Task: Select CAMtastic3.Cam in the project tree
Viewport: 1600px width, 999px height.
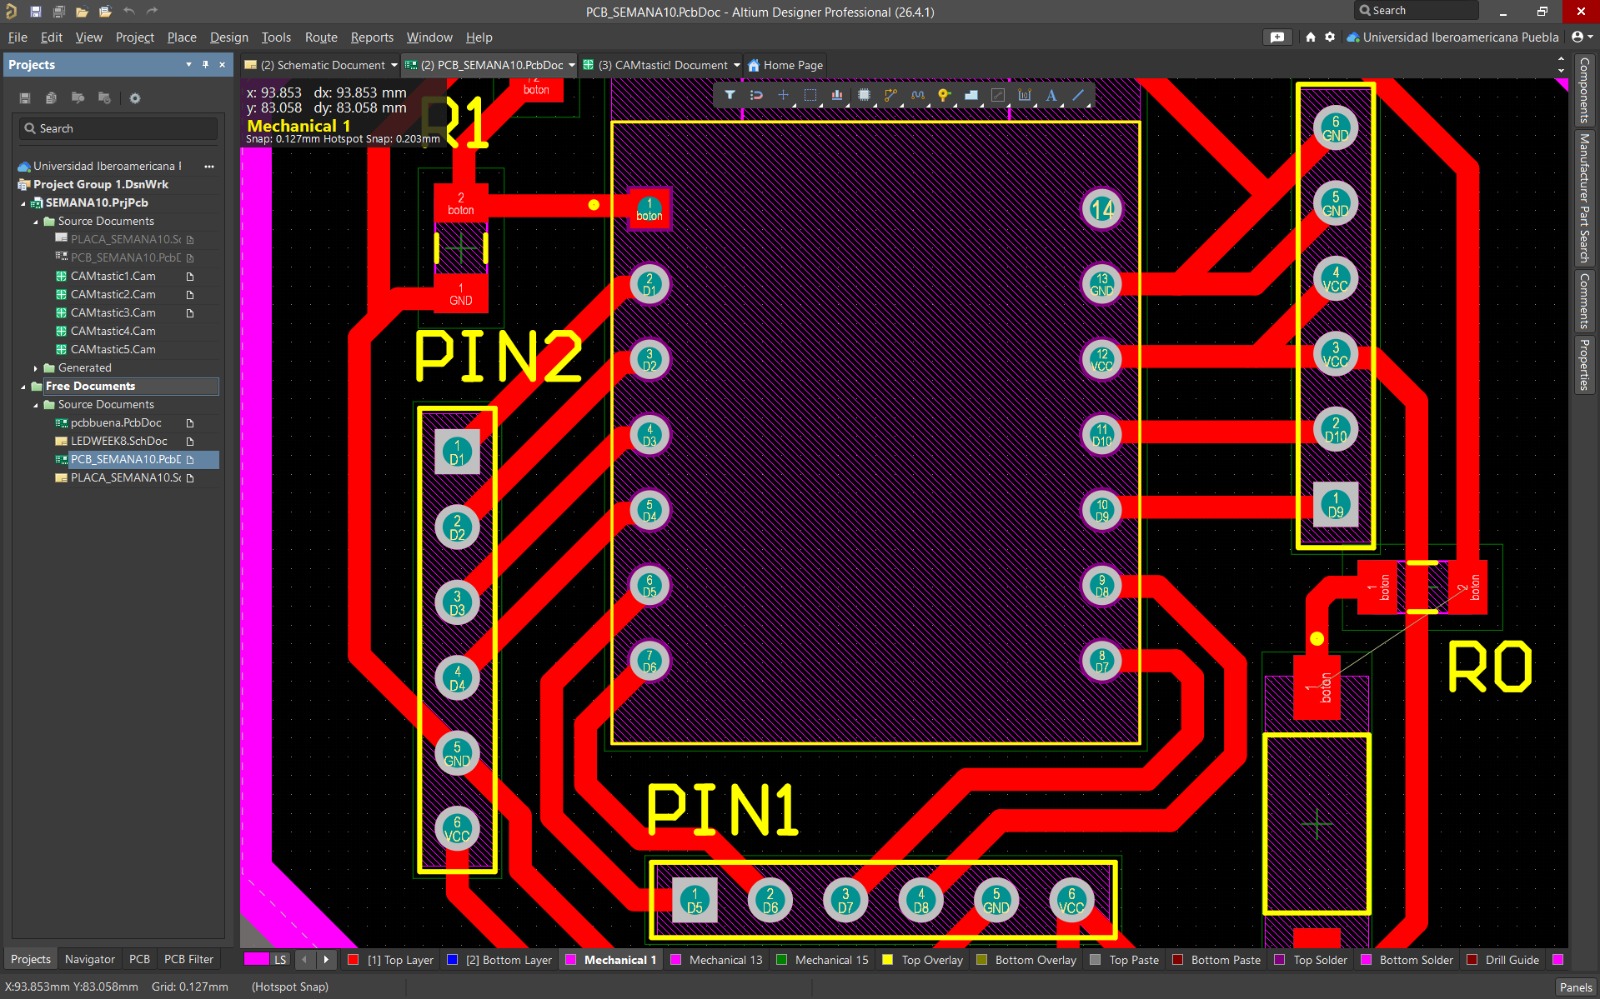Action: 113,313
